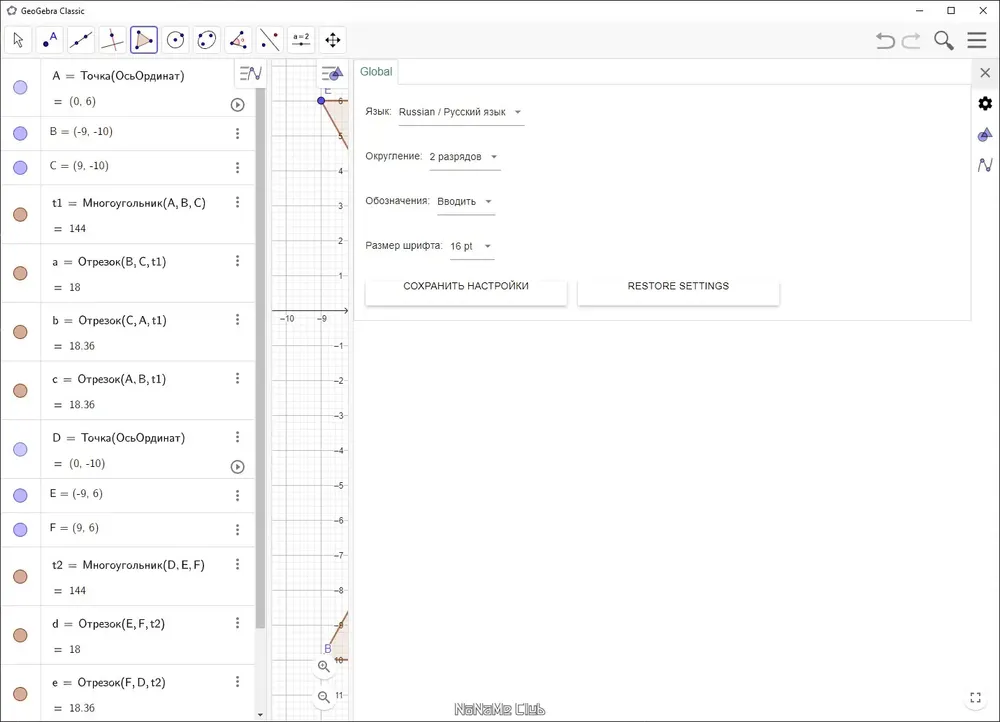Viewport: 1000px width, 722px height.
Task: Toggle visibility of segment a
Action: (20, 273)
